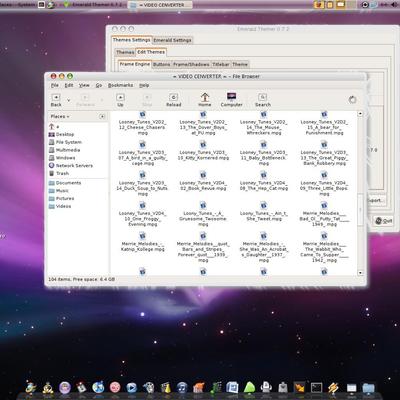The image size is (400, 400).
Task: Open the Help menu
Action: (x=144, y=85)
